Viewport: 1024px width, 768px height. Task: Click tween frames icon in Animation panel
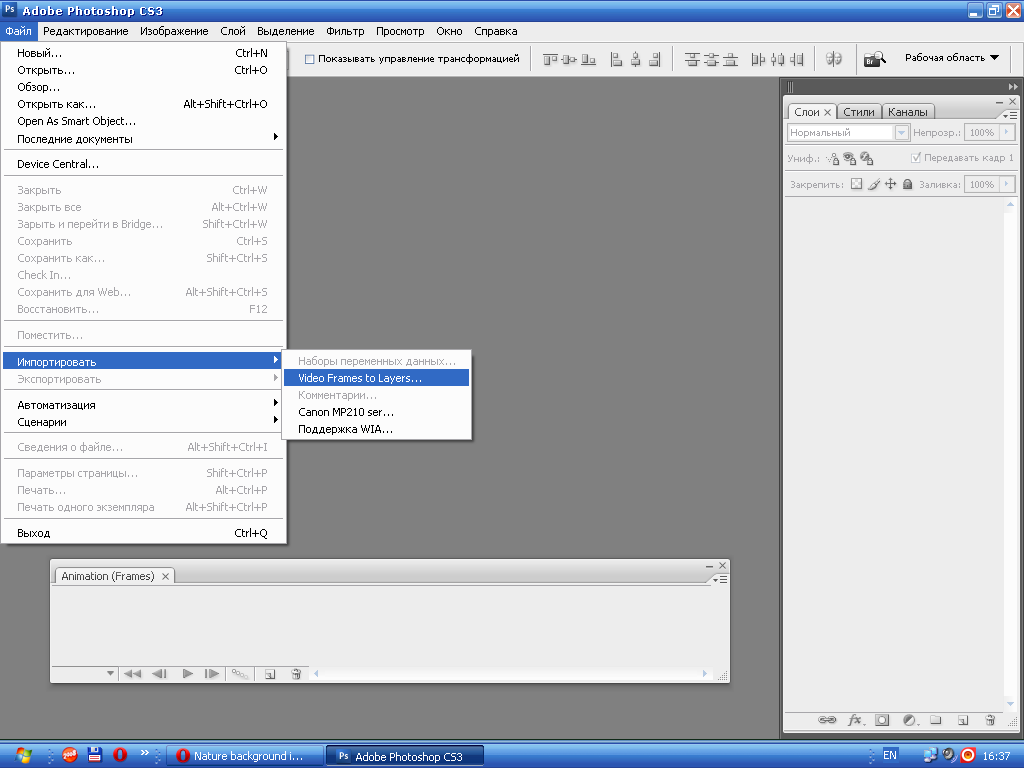tap(240, 674)
